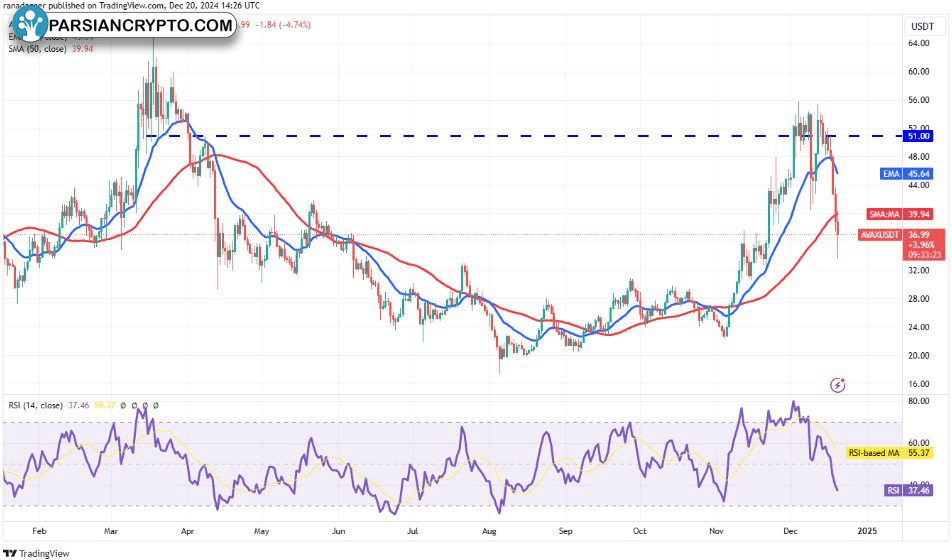The image size is (952, 560).
Task: Select the AVAXUSDT 36.99 last price label
Action: pos(901,244)
